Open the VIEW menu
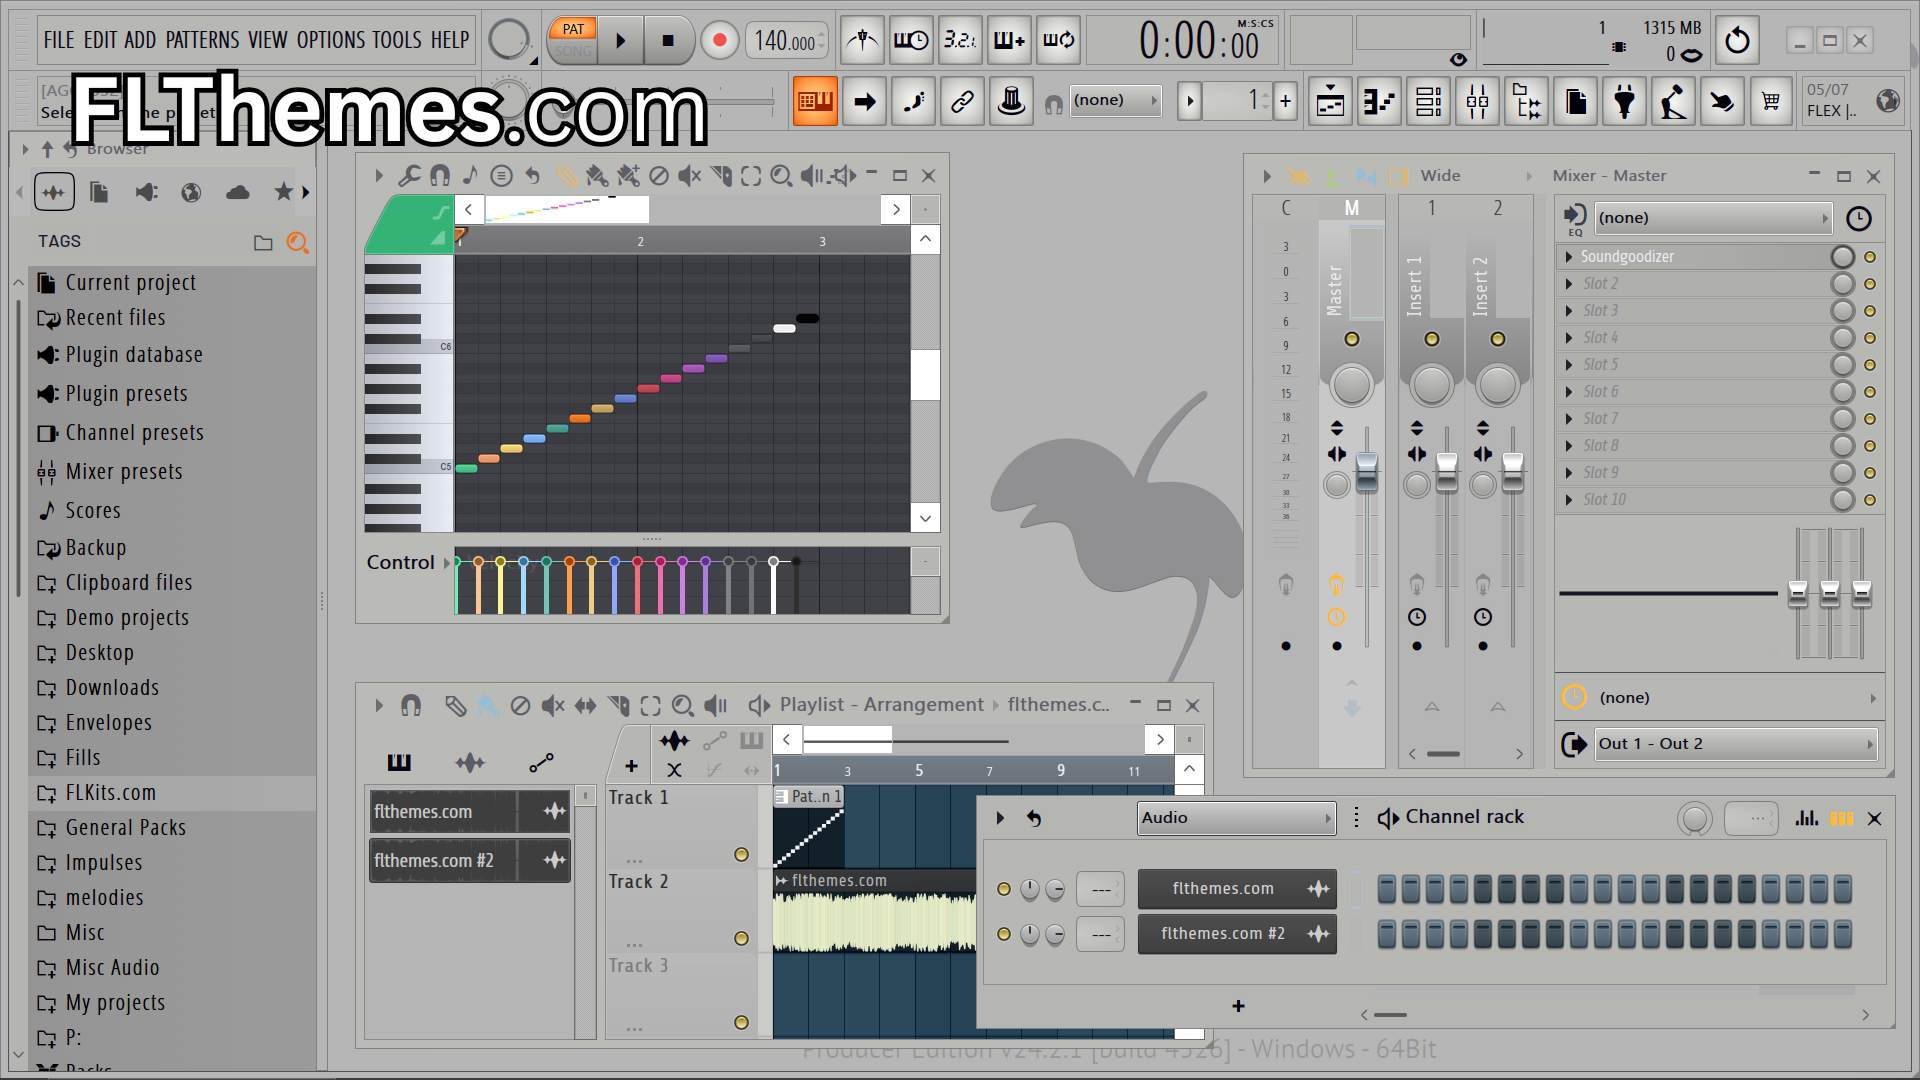This screenshot has width=1920, height=1080. [x=268, y=40]
